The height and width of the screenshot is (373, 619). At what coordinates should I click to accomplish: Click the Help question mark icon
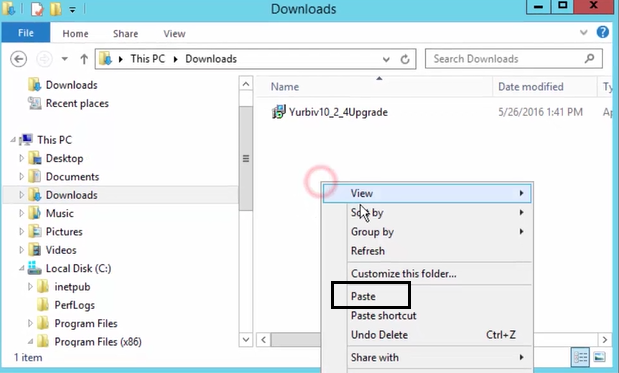(602, 32)
